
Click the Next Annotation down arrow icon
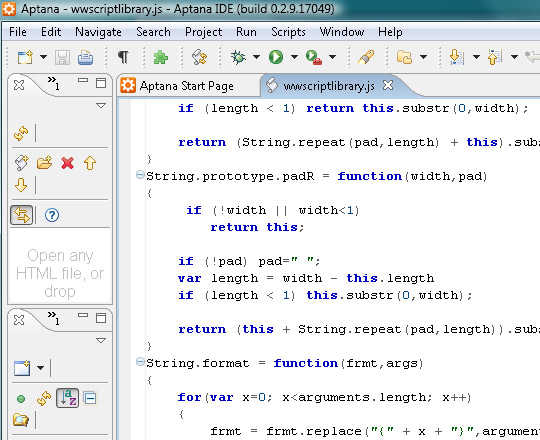point(457,57)
